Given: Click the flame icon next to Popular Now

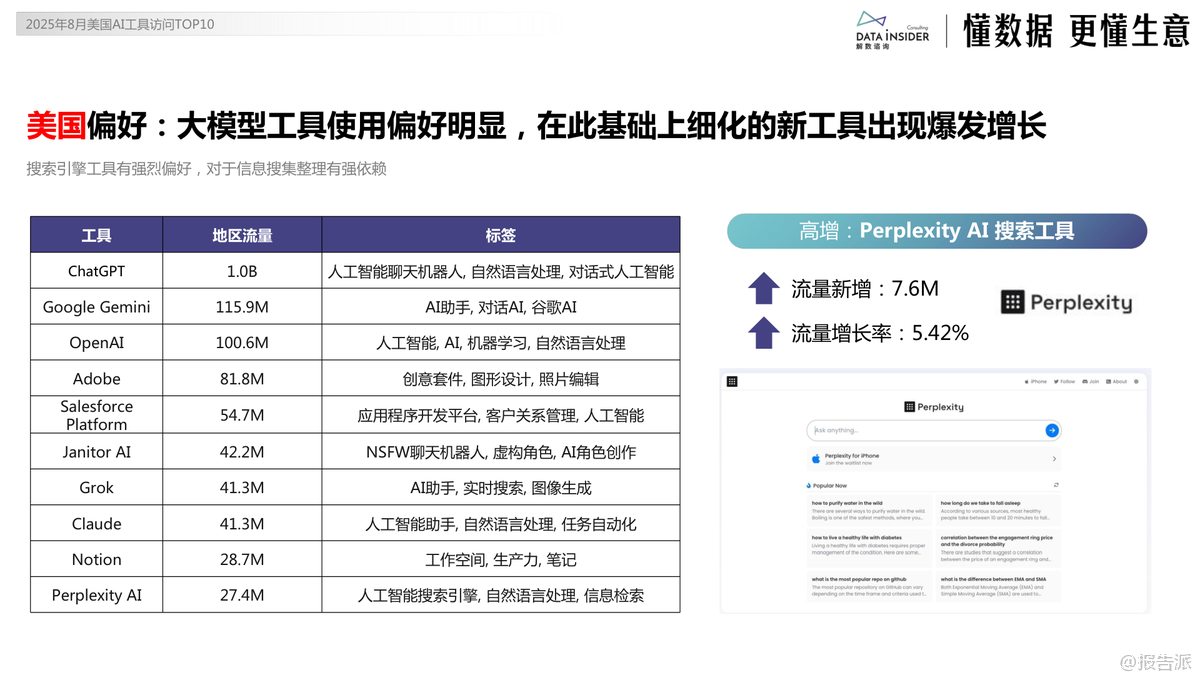Looking at the screenshot, I should (808, 485).
